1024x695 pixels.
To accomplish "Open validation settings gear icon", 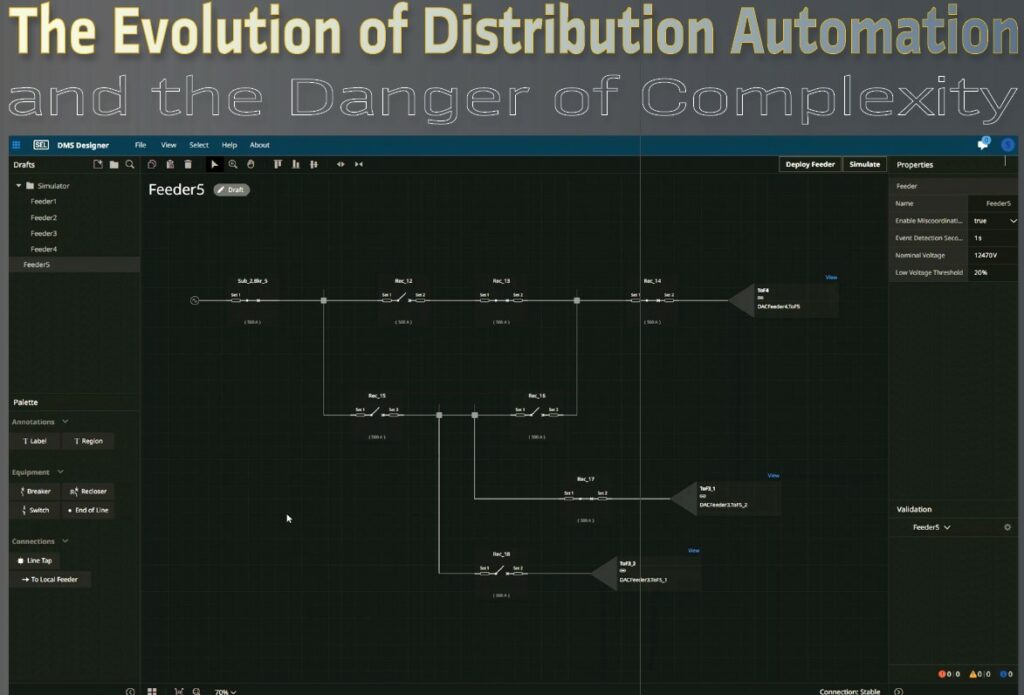I will click(x=1007, y=527).
